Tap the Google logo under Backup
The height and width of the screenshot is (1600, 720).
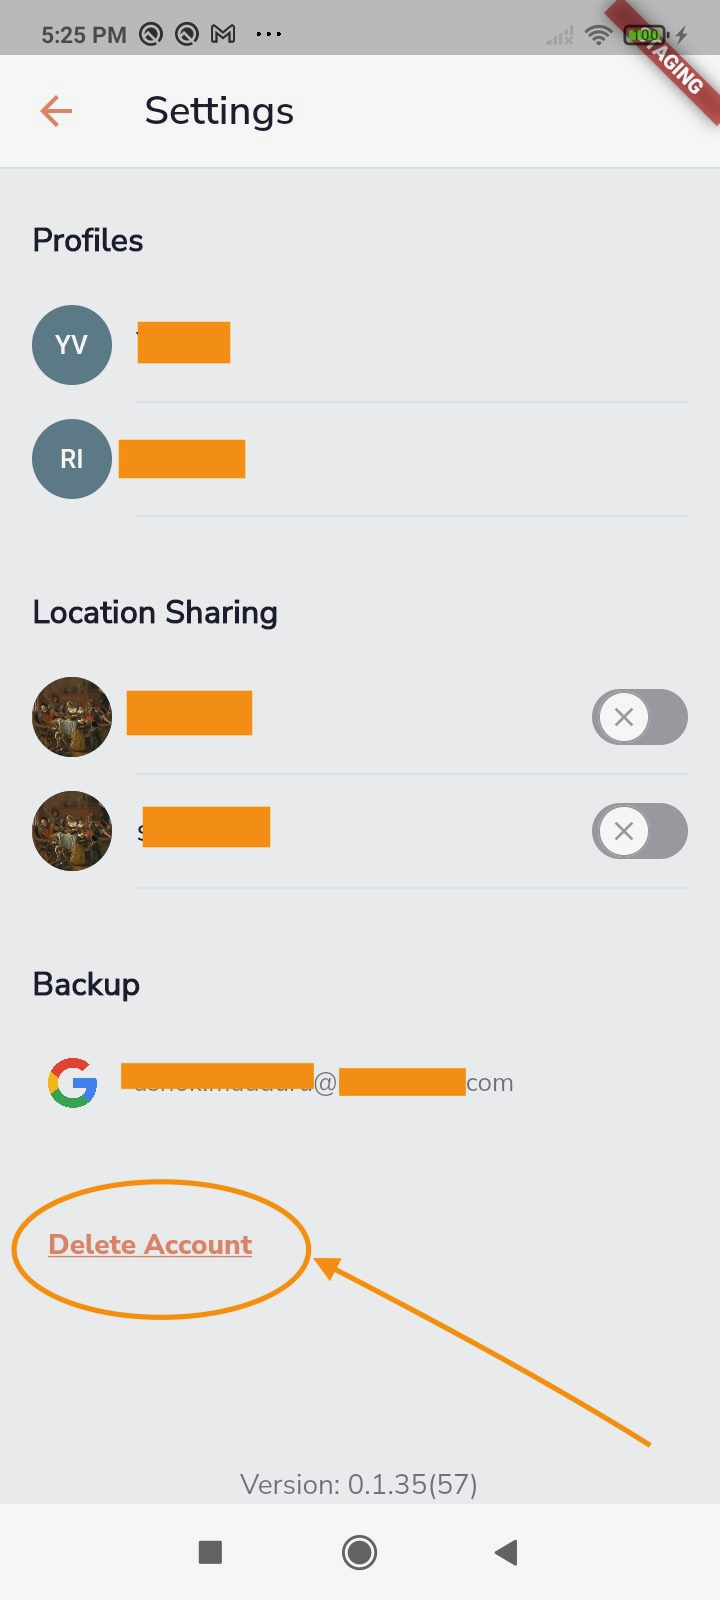73,1083
